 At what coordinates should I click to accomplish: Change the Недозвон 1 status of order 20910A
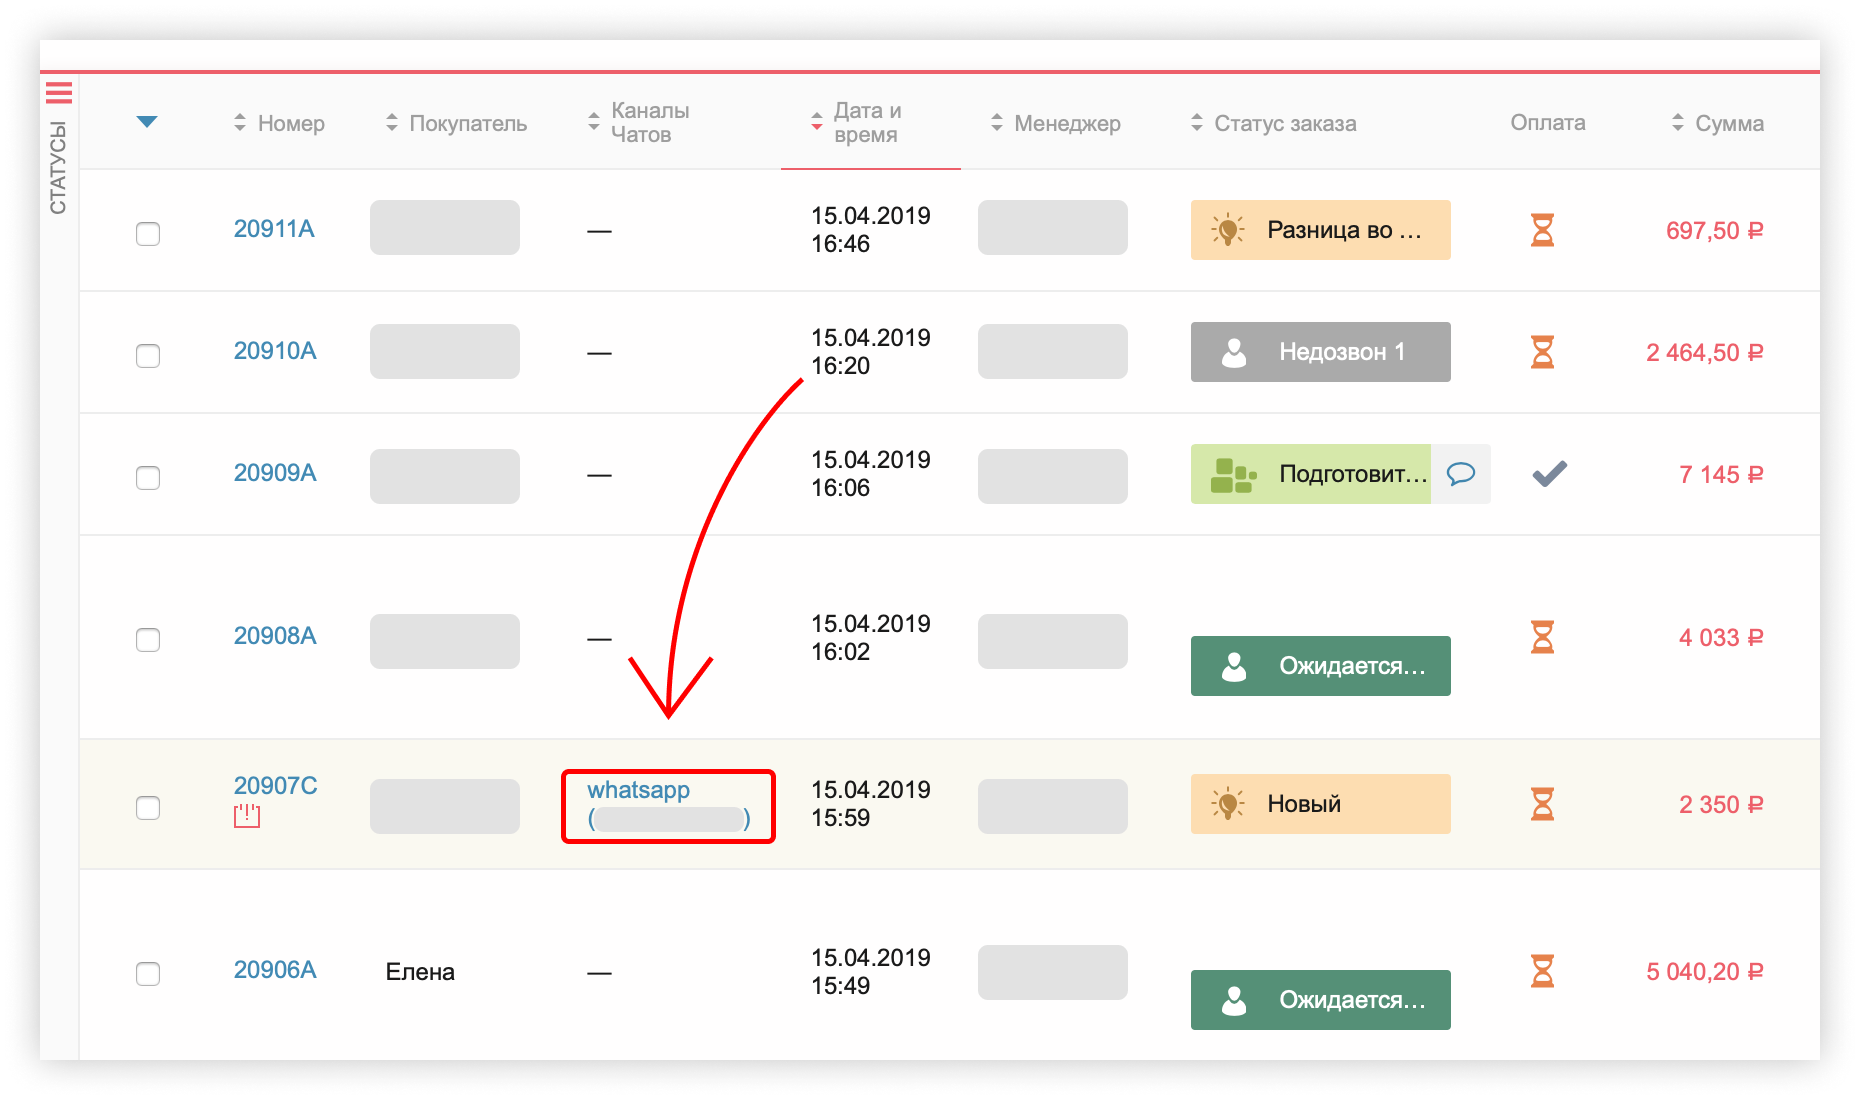pos(1321,352)
